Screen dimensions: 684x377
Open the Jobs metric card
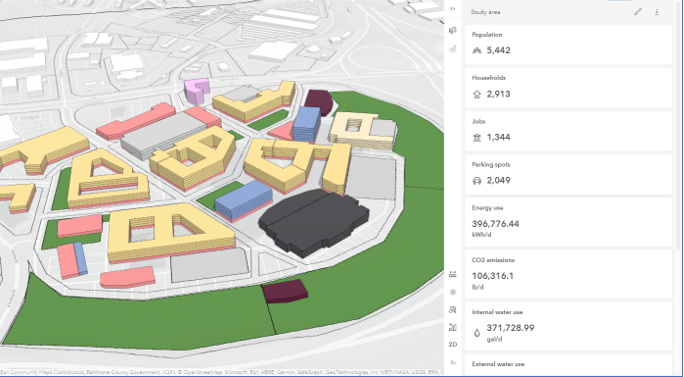568,131
